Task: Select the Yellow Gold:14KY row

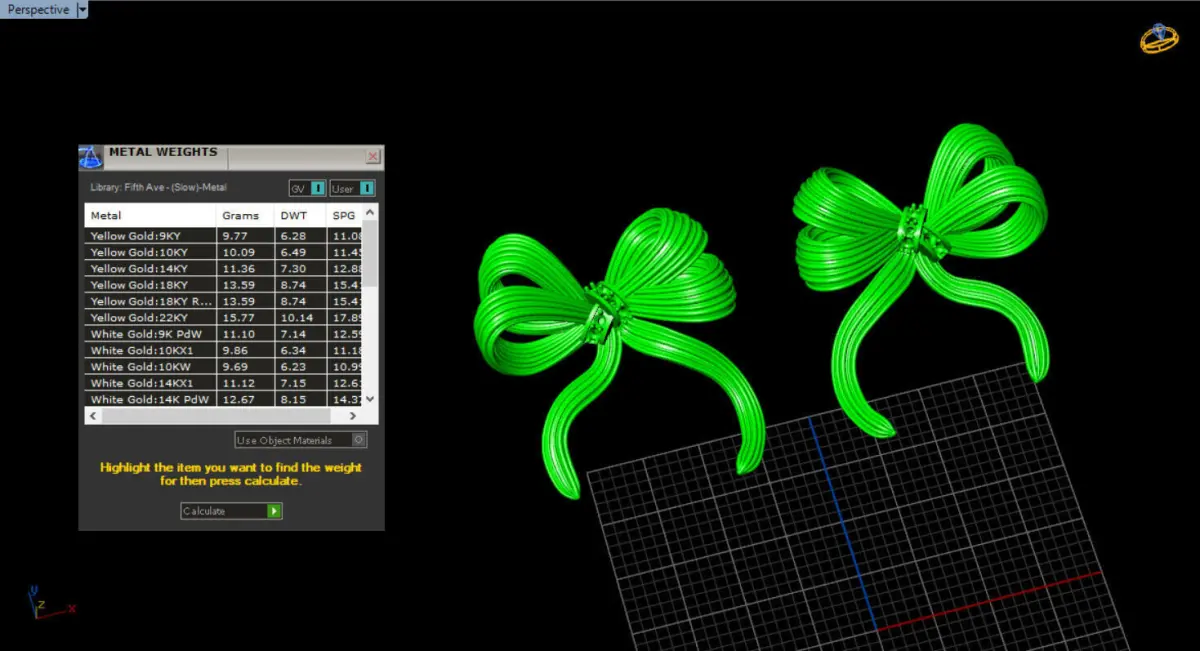Action: click(x=223, y=269)
